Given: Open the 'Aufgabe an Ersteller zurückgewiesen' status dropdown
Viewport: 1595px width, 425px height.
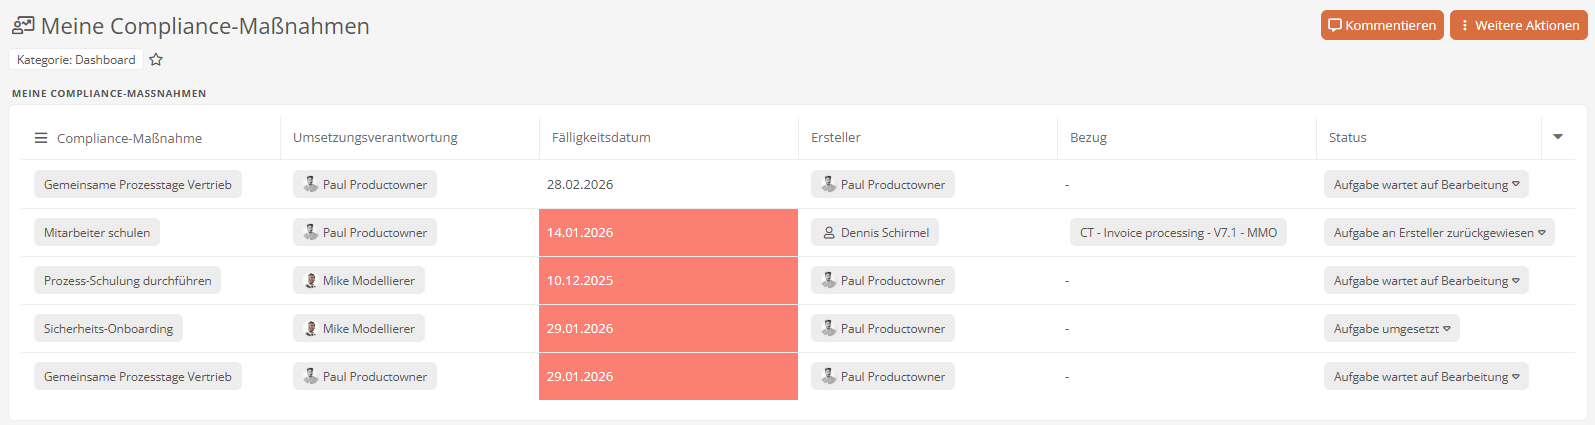Looking at the screenshot, I should tap(1541, 233).
